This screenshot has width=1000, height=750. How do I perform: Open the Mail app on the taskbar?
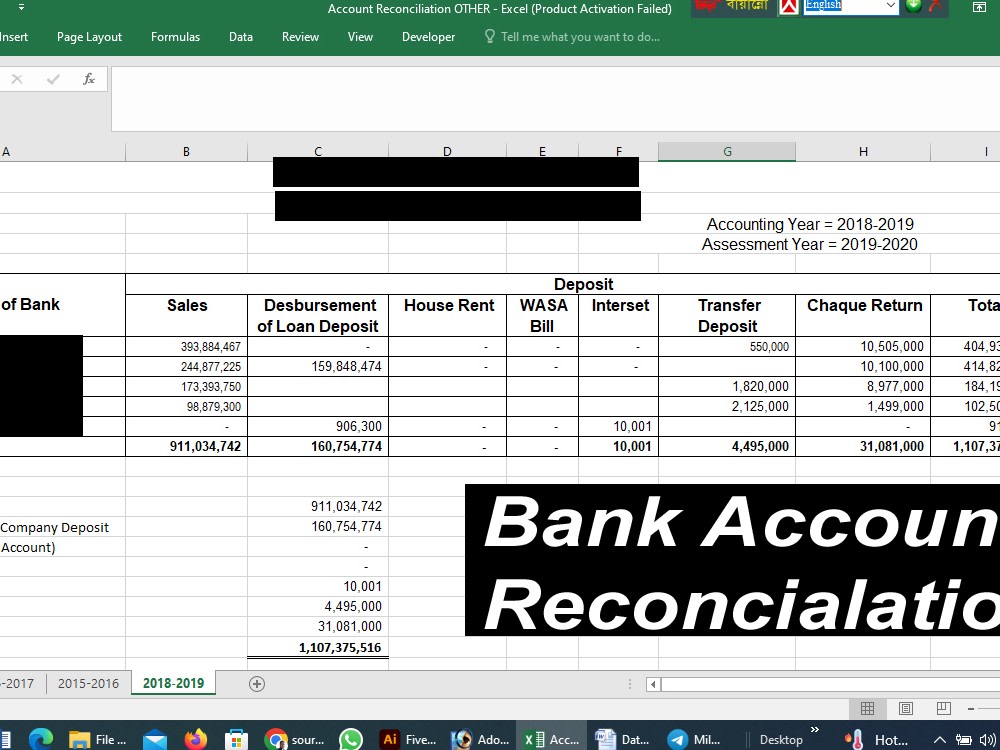tap(155, 740)
